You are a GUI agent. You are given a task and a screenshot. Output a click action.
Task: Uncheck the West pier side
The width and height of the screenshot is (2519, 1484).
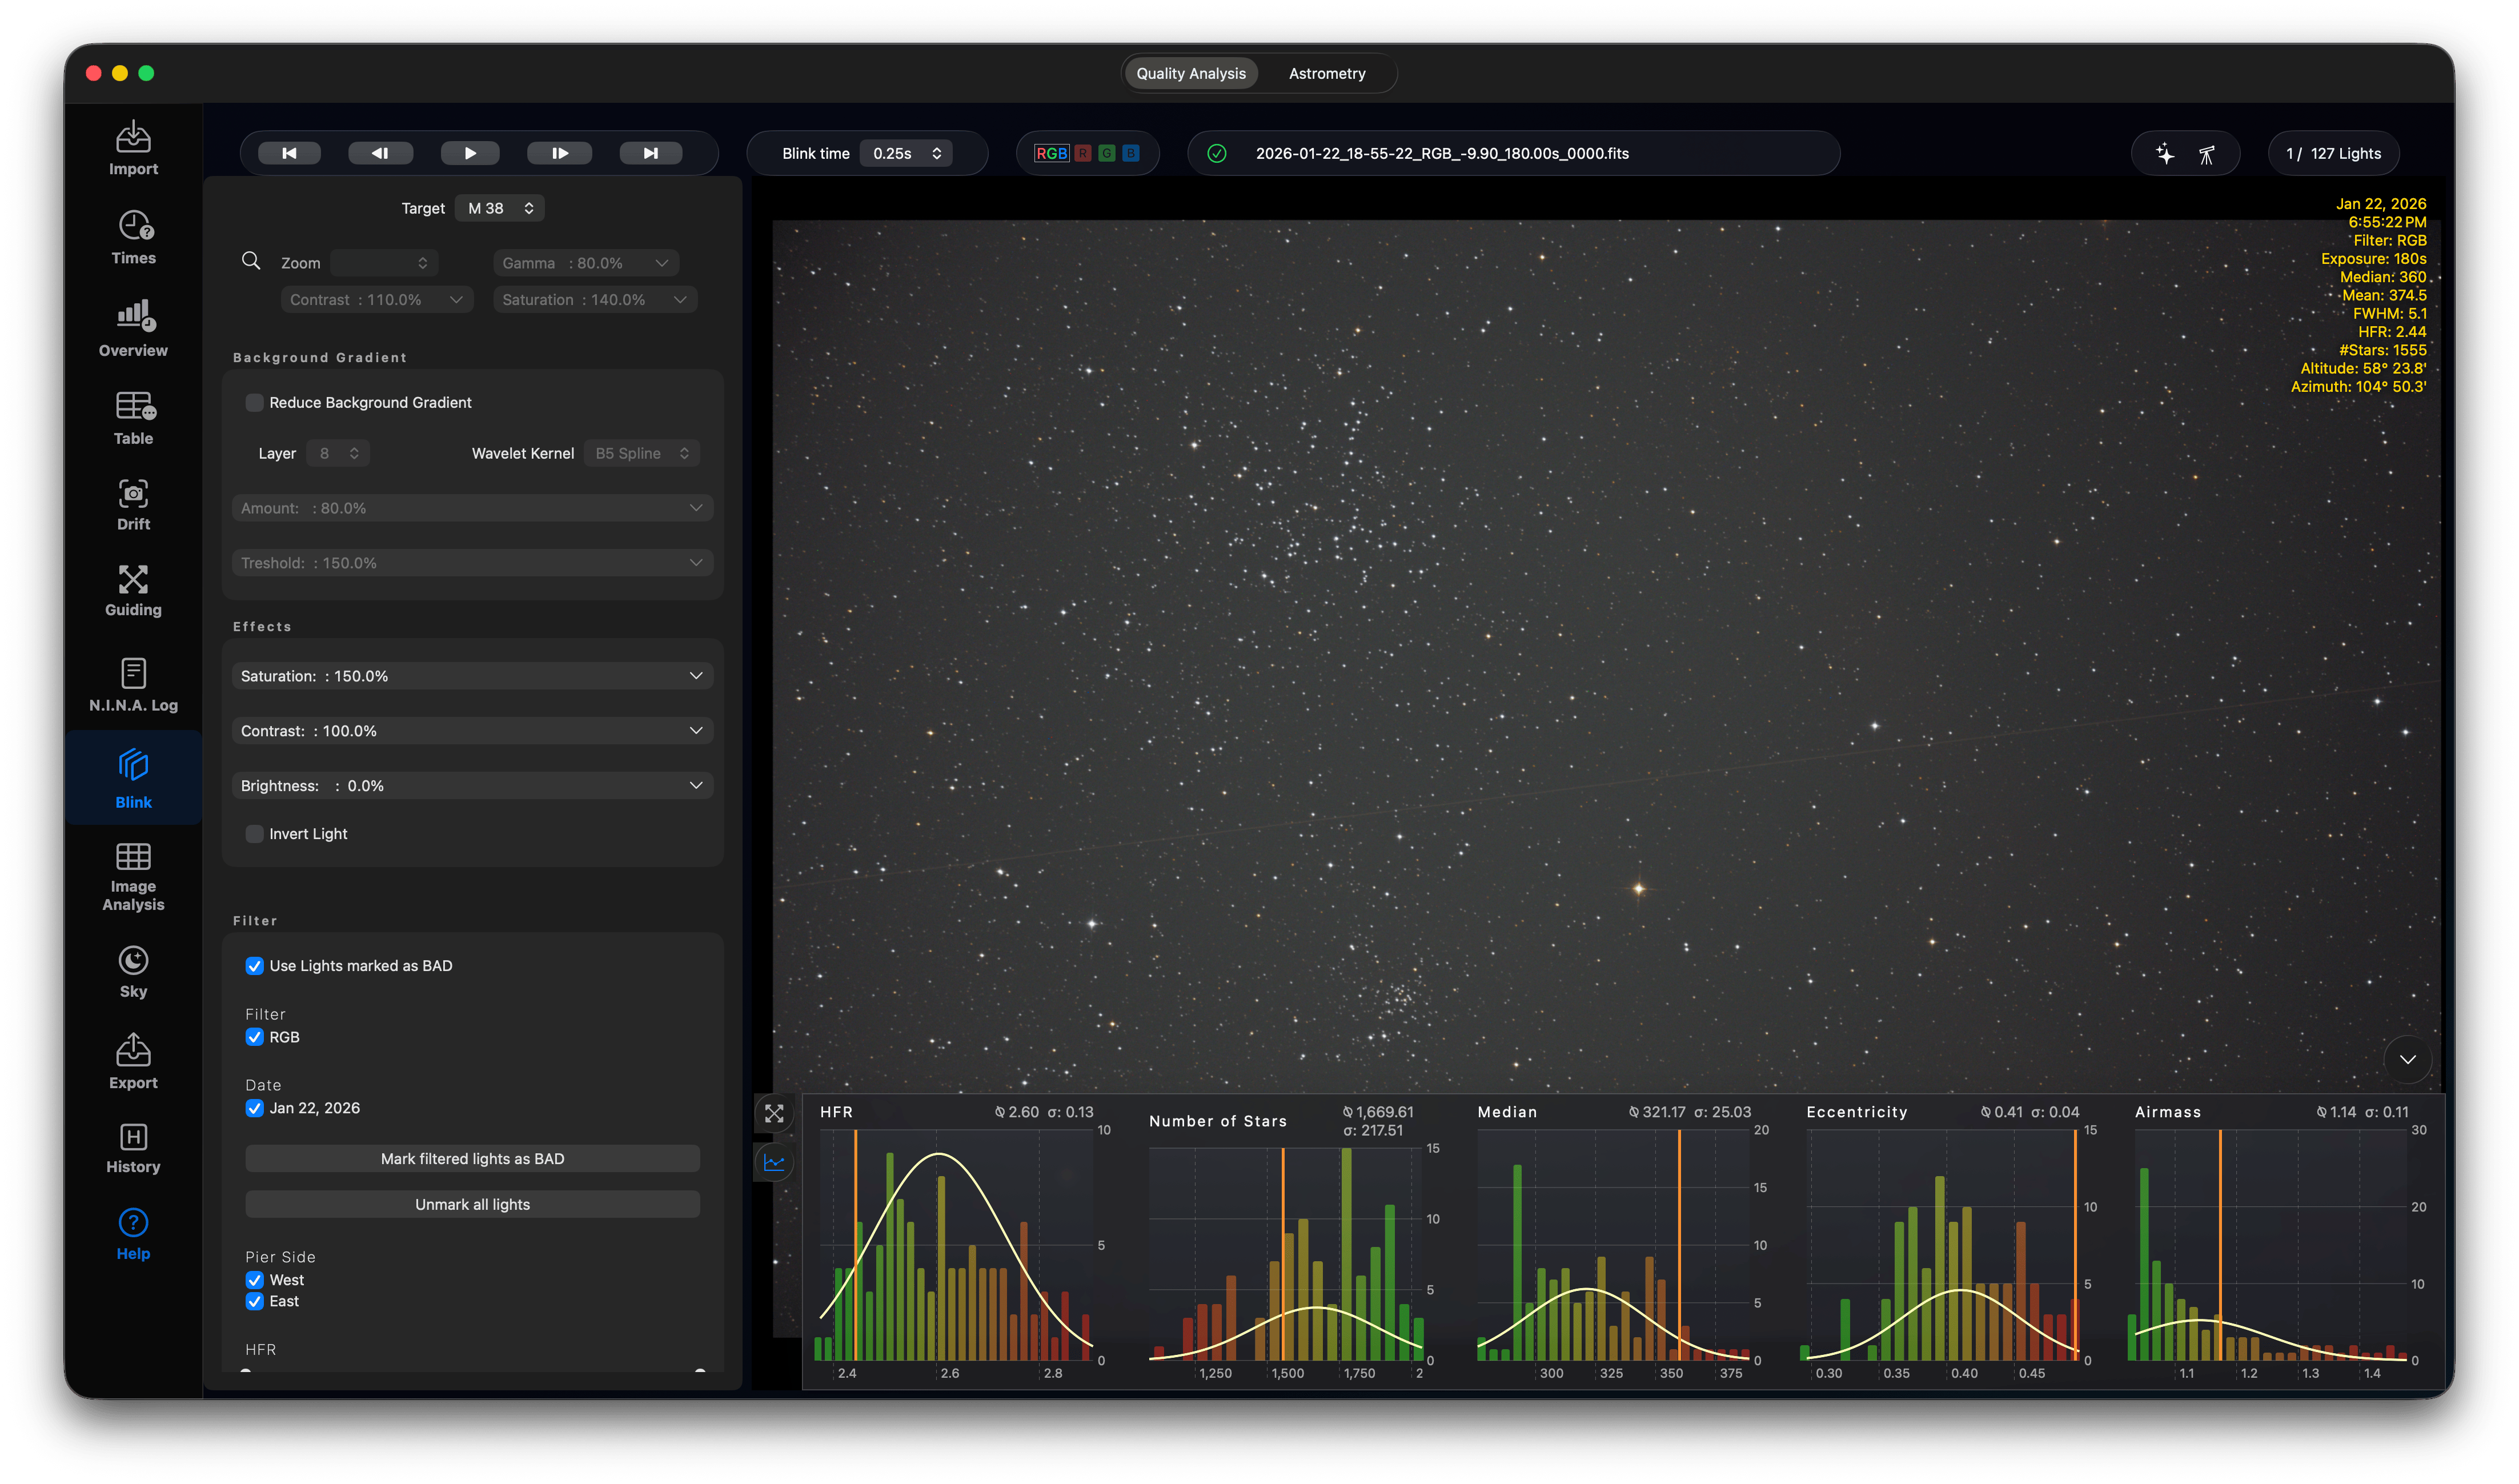coord(254,1279)
